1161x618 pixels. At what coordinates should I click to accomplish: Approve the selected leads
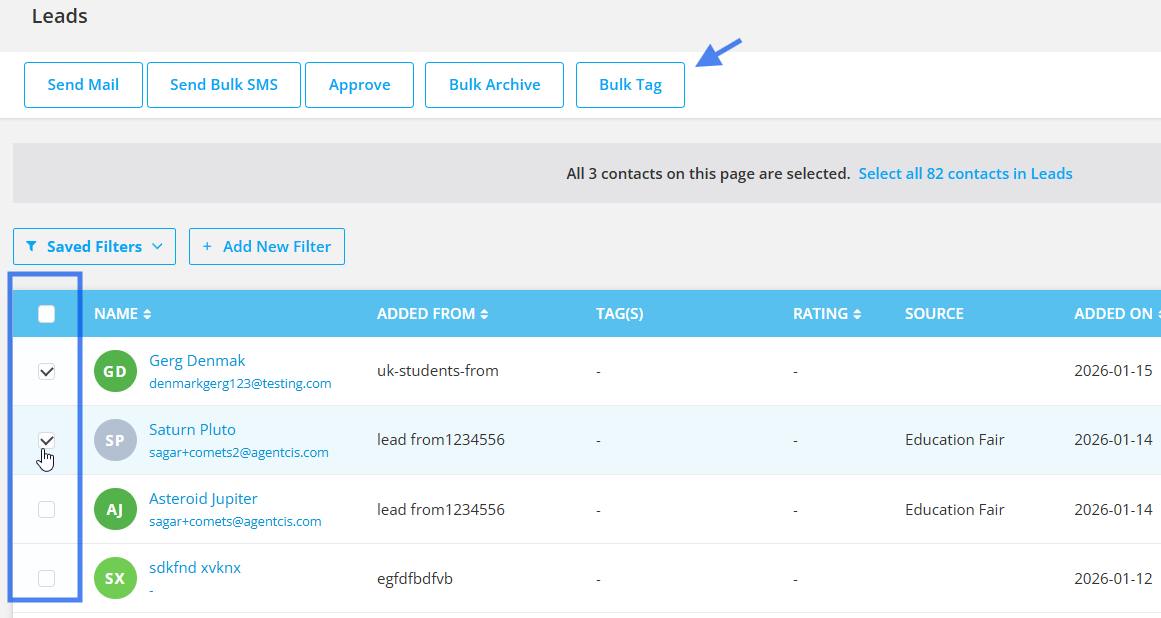tap(359, 85)
